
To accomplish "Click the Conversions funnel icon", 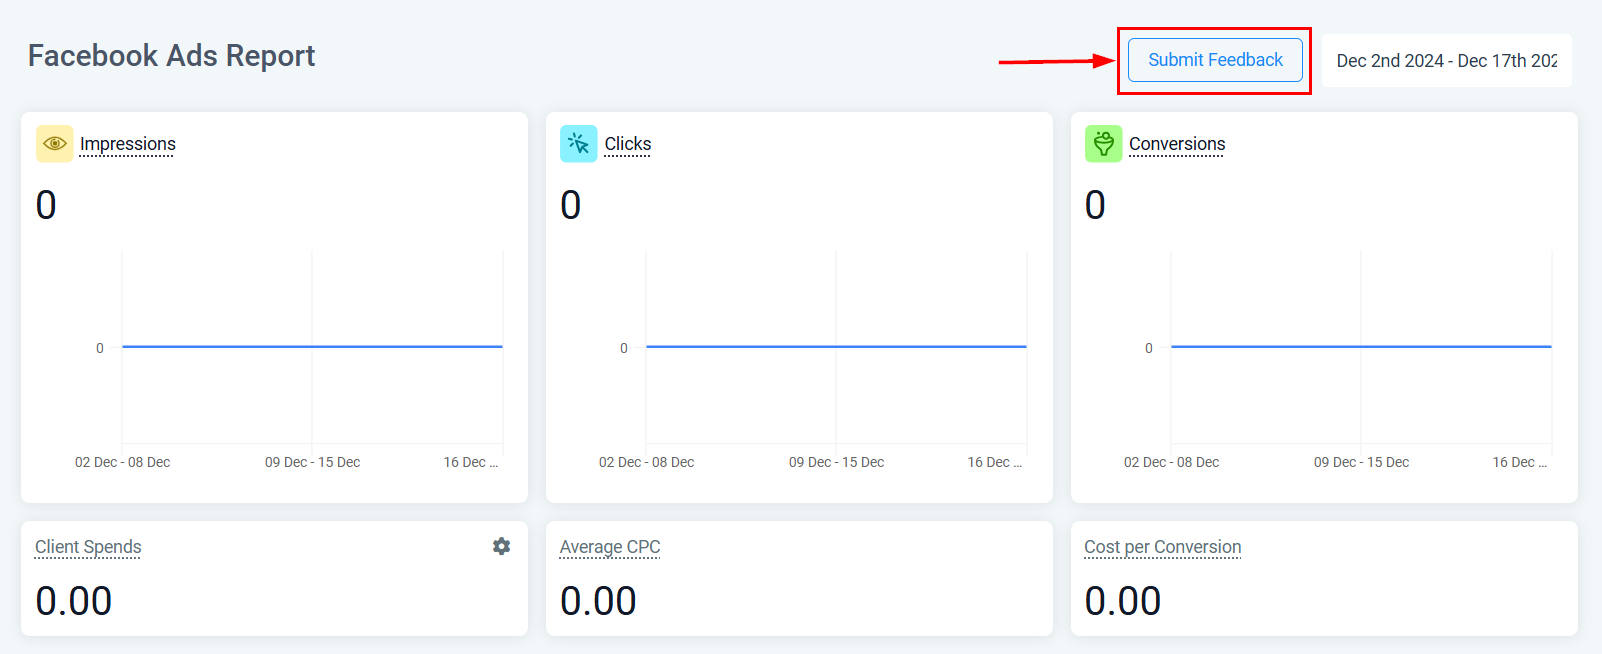I will click(x=1103, y=144).
